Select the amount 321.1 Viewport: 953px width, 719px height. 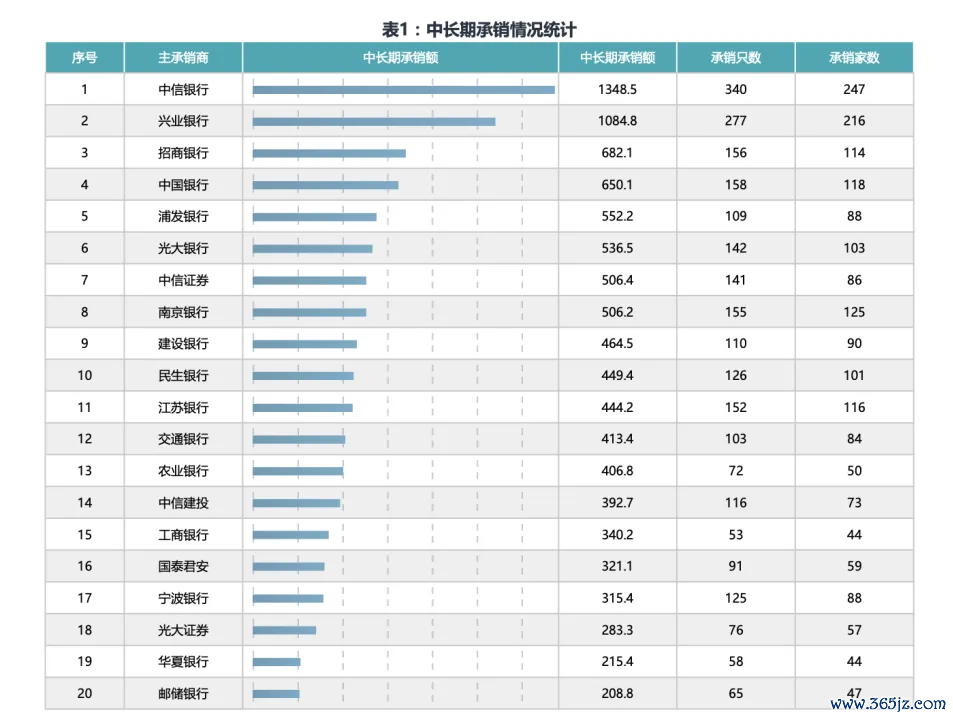coord(618,566)
